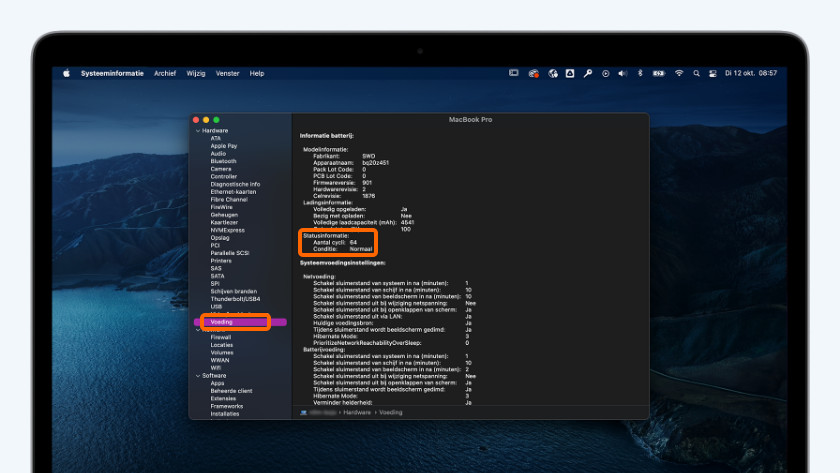This screenshot has height=473, width=840.
Task: Select NVMExpress in the sidebar
Action: tap(227, 230)
